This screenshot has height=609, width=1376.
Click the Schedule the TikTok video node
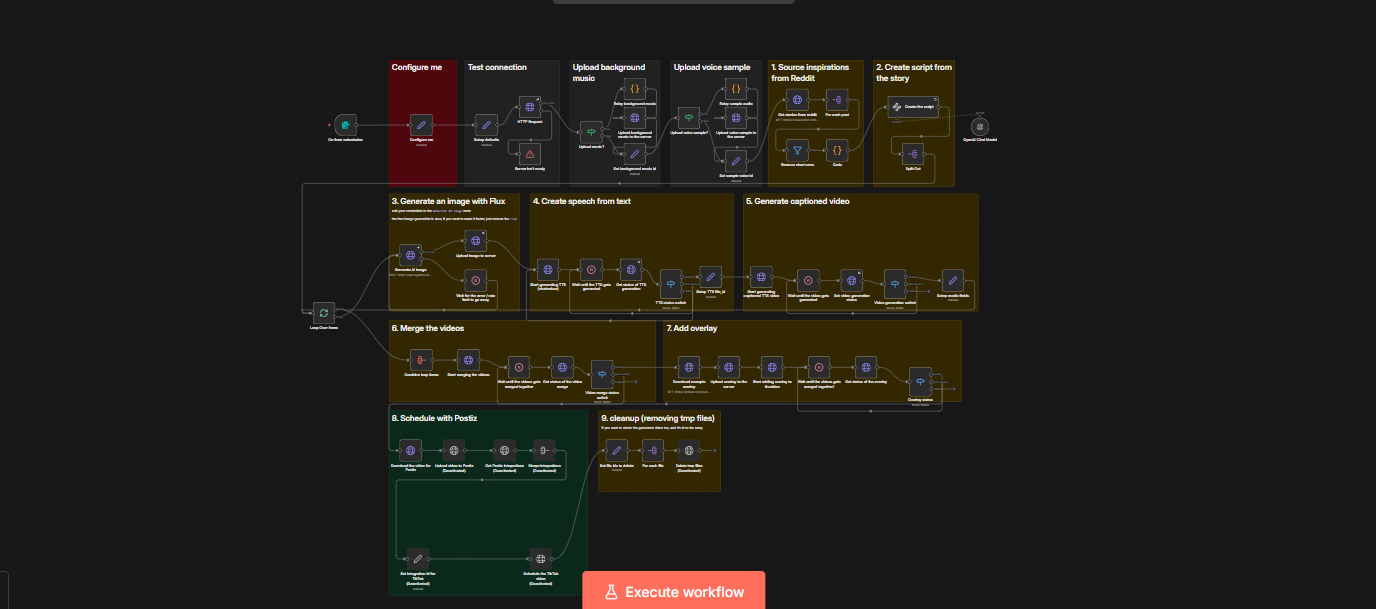540,558
